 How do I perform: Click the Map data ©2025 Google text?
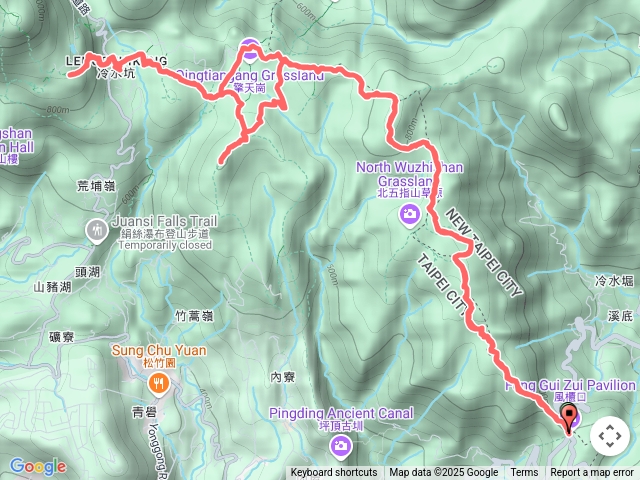pyautogui.click(x=444, y=473)
